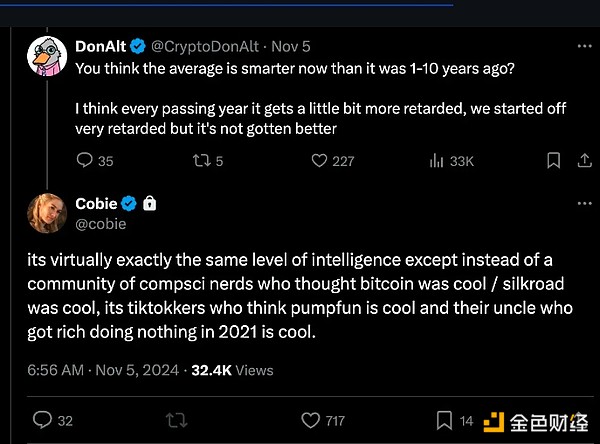Open more options on DonAlt's tweet

(584, 45)
